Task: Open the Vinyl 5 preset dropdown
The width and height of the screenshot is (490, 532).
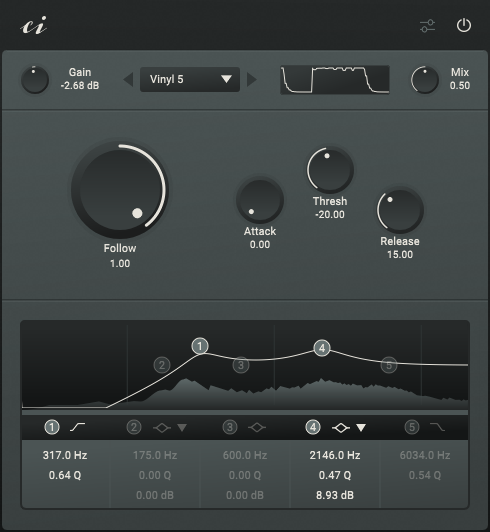Action: tap(190, 79)
